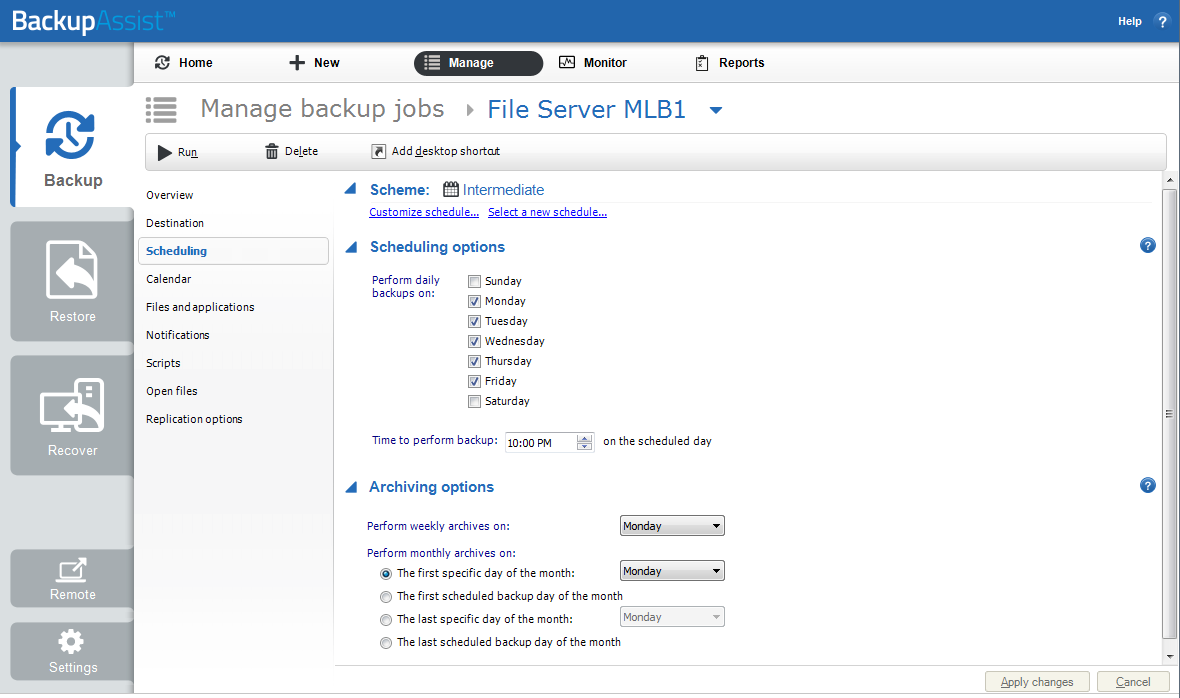Open the last specific day dropdown

[x=672, y=617]
